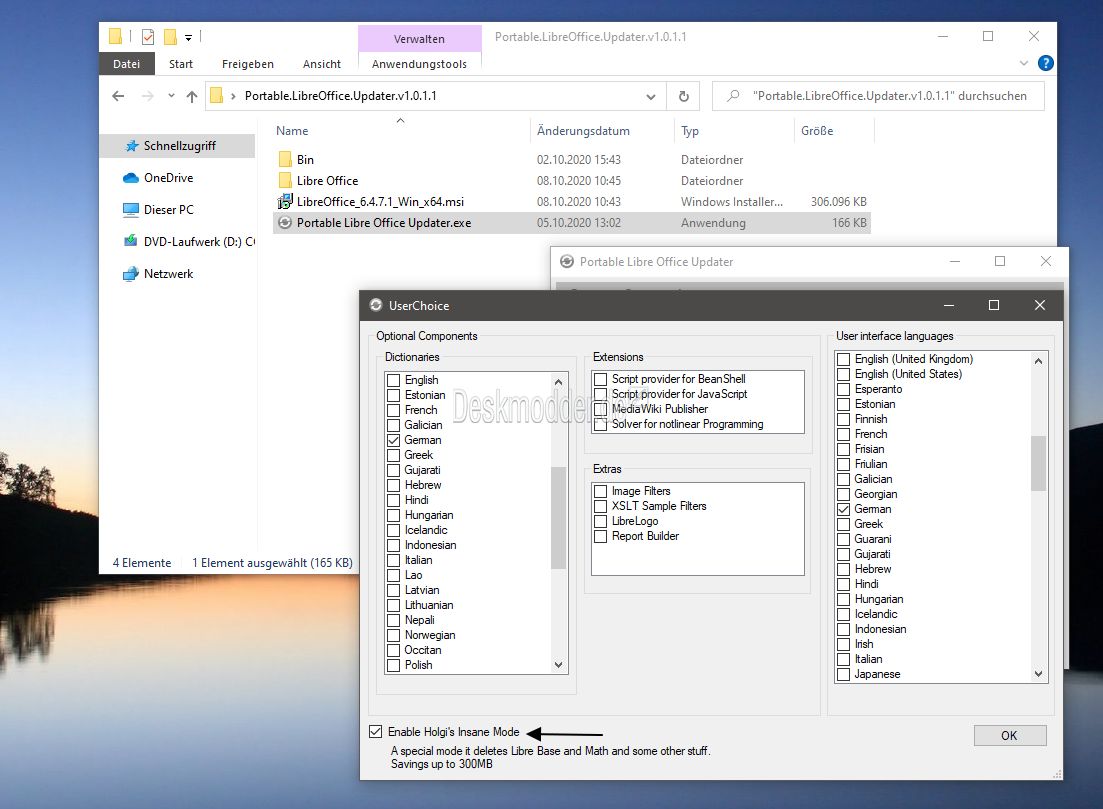The image size is (1103, 809).
Task: Expand the ribbon with the chevron
Action: click(x=1024, y=63)
